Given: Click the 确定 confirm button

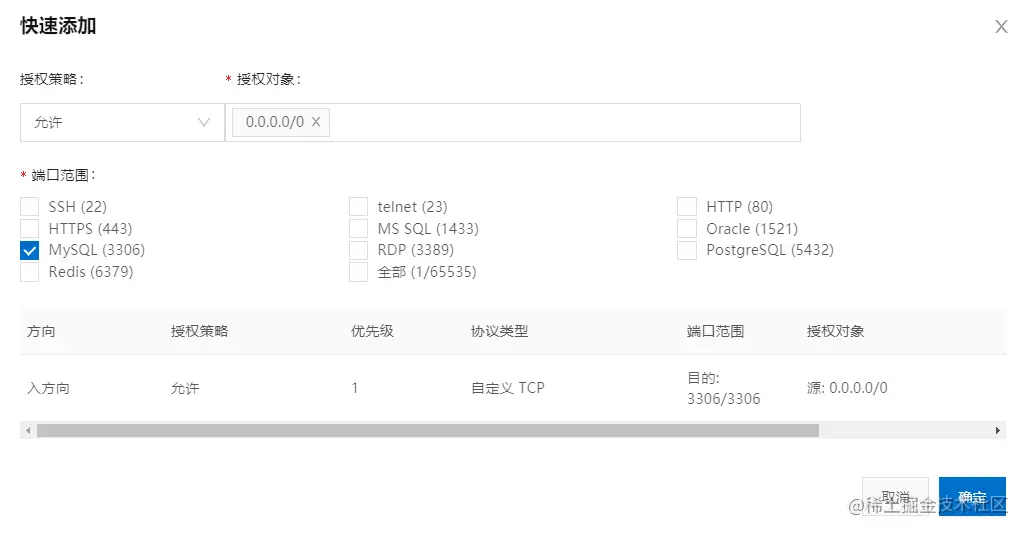Looking at the screenshot, I should [x=972, y=496].
